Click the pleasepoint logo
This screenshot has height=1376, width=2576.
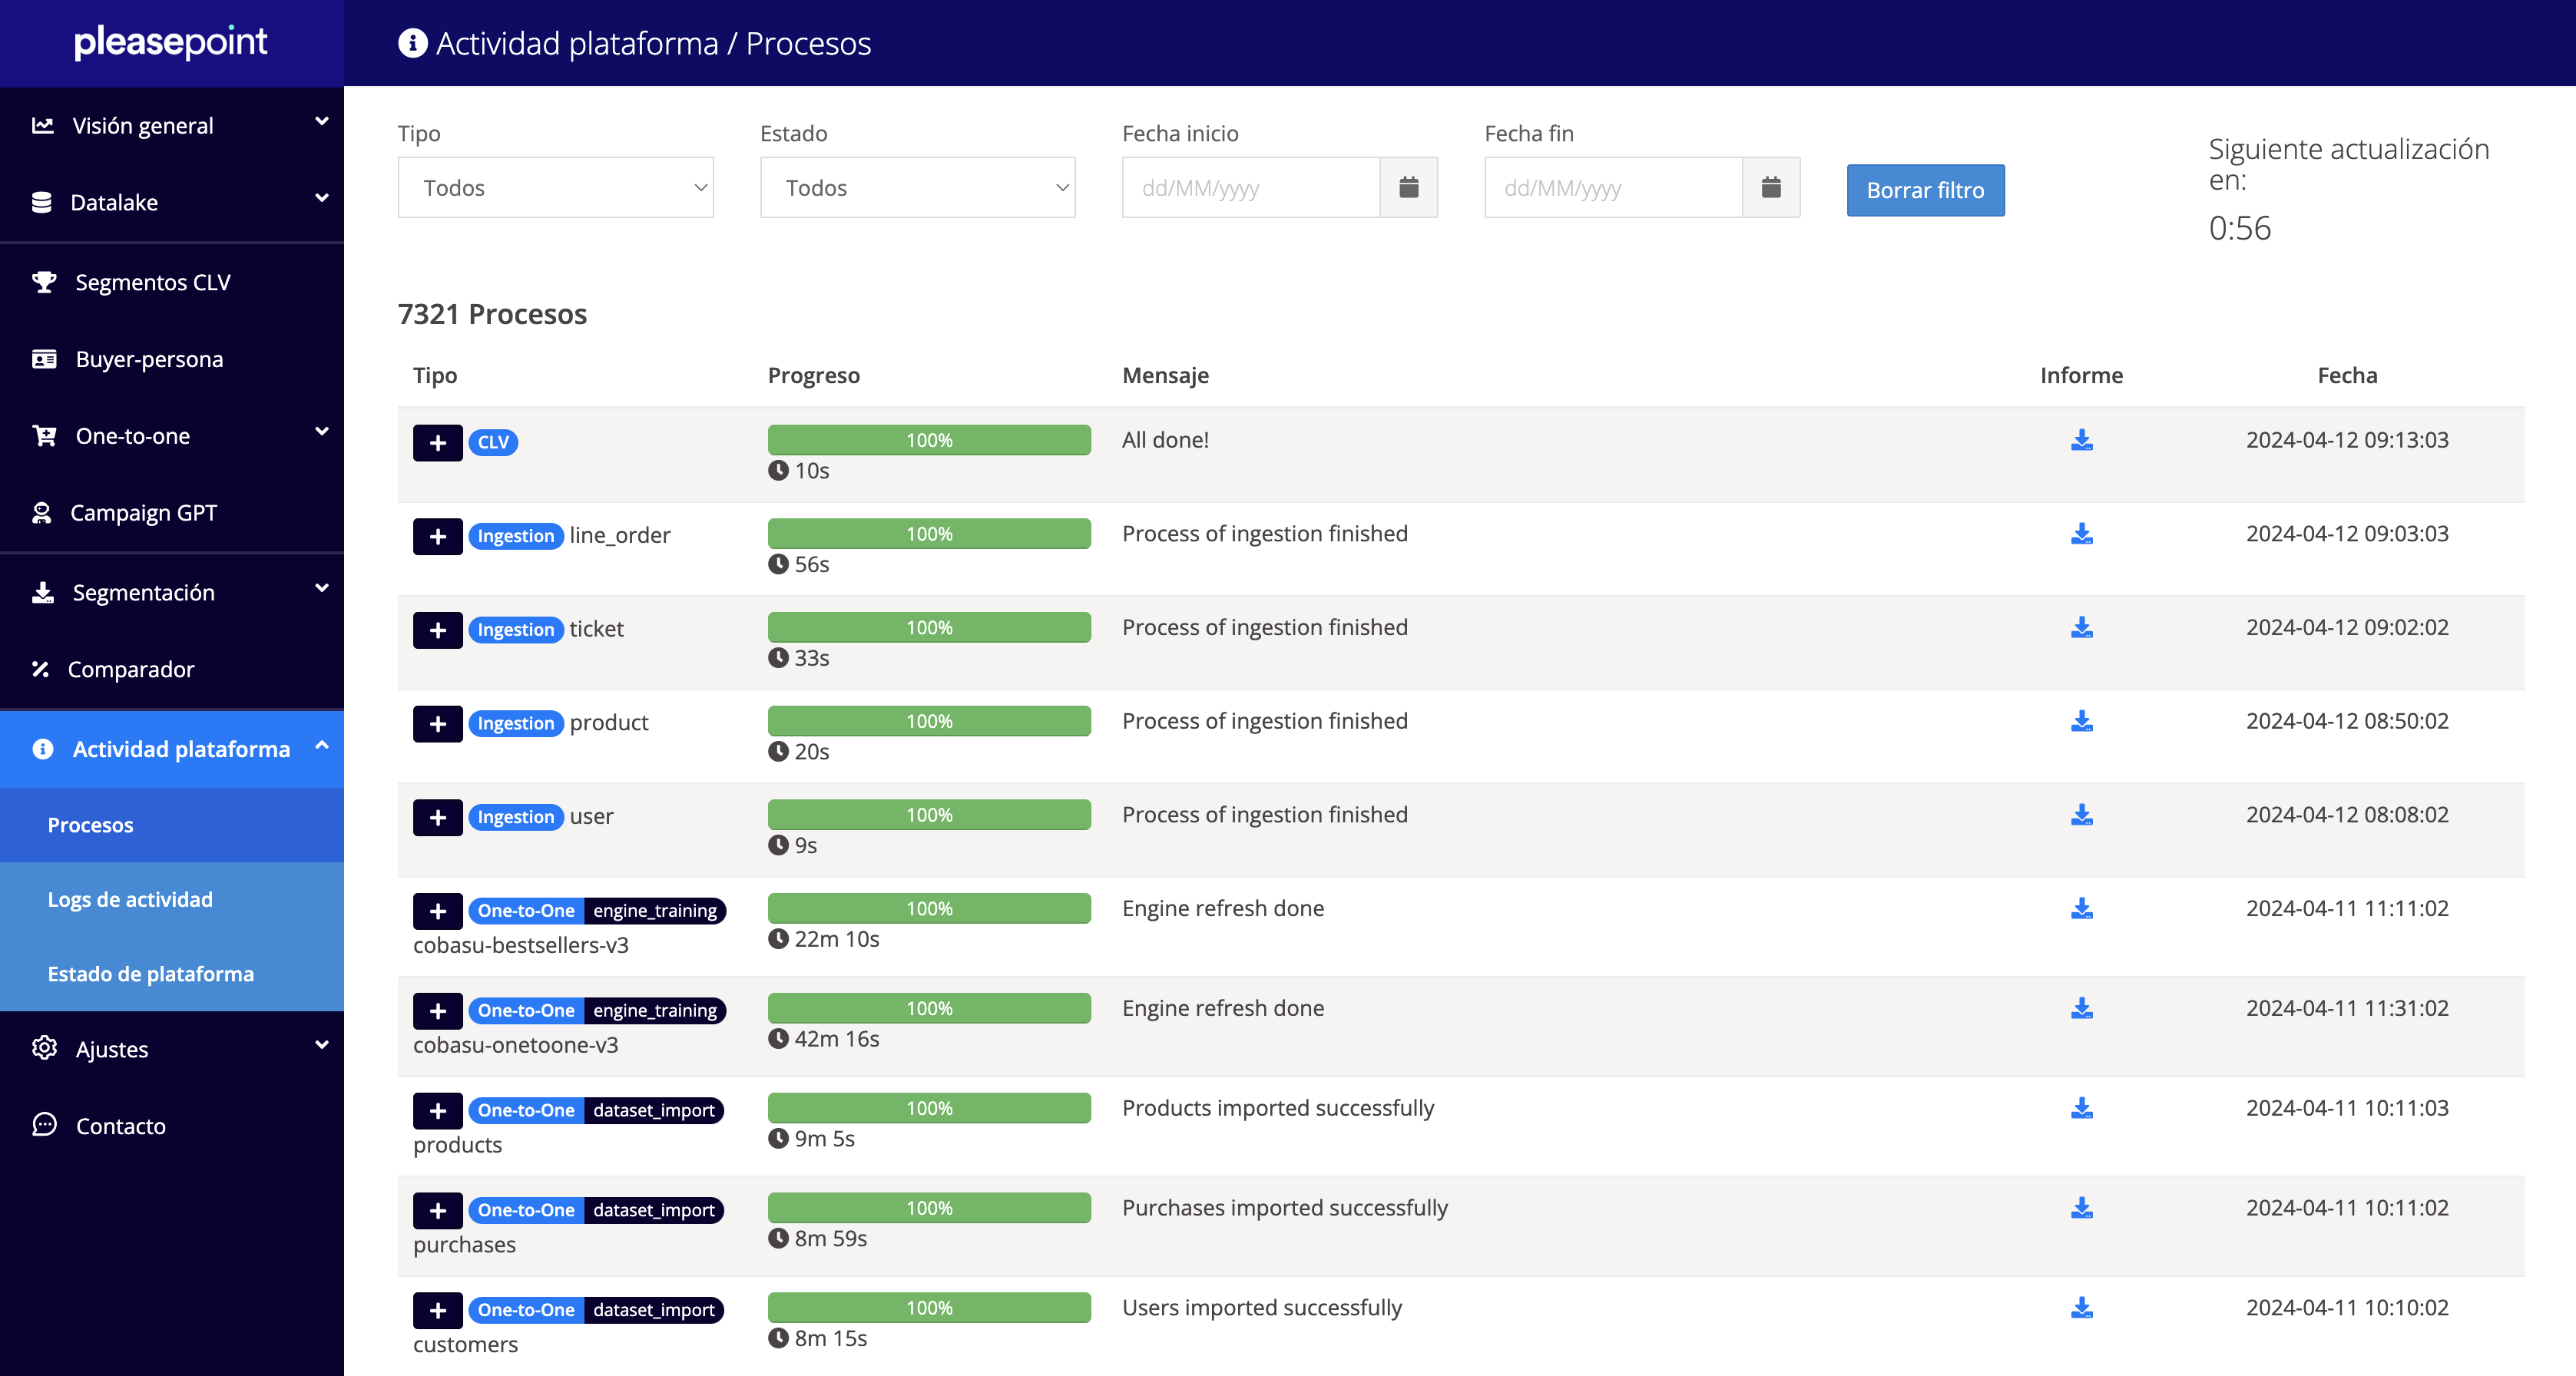coord(171,42)
